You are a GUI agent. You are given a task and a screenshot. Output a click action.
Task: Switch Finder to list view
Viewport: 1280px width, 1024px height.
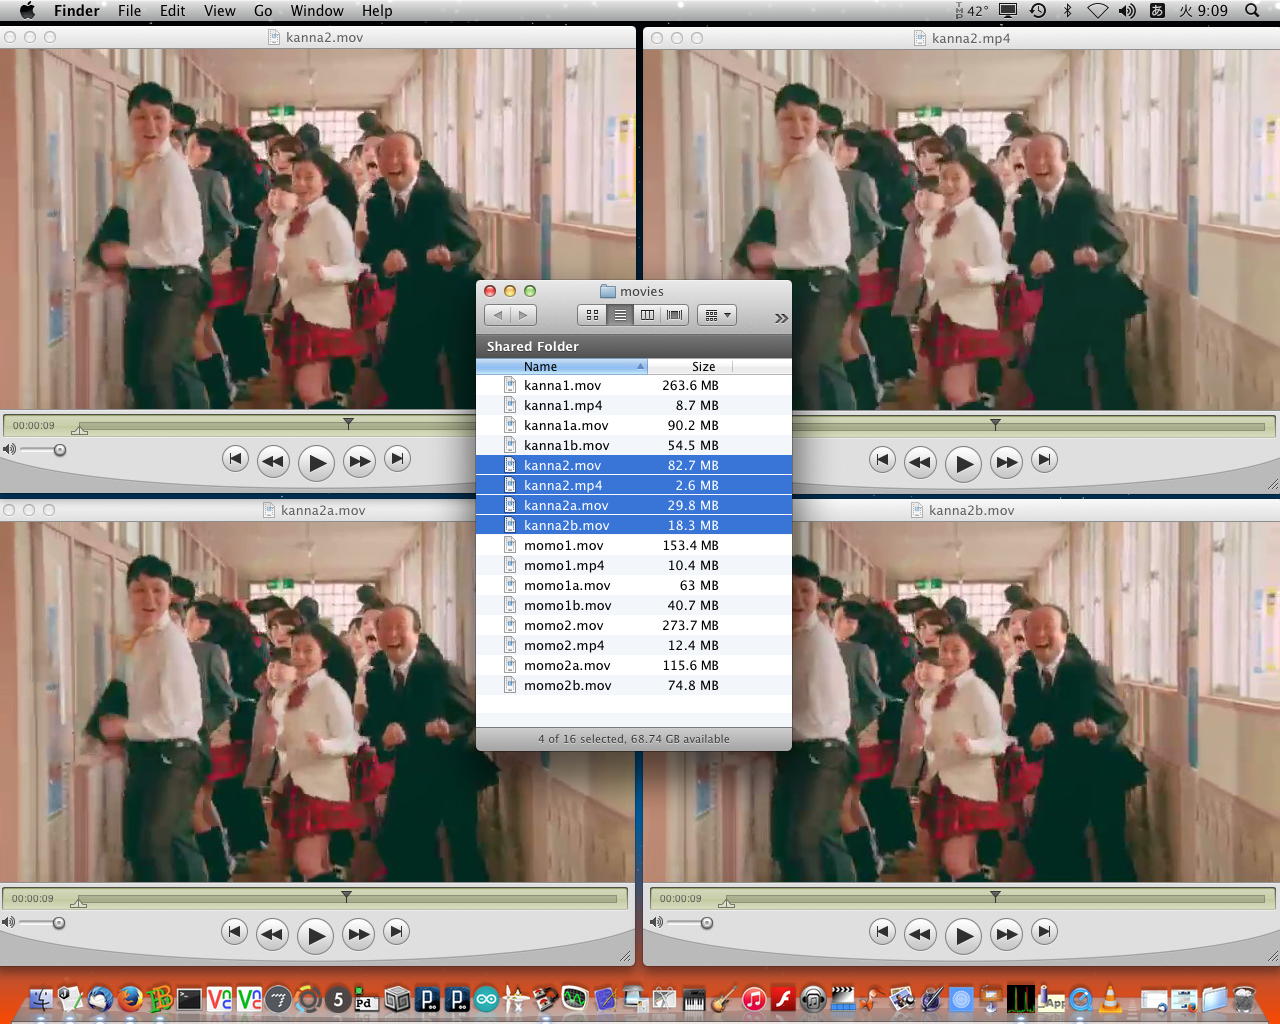pos(620,315)
